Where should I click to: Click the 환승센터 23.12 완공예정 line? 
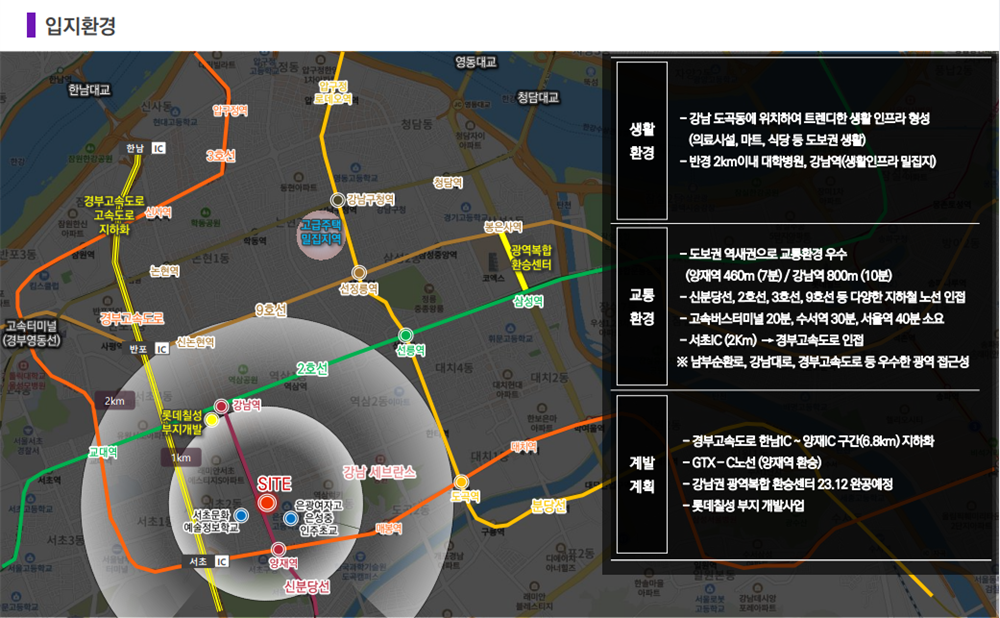click(x=787, y=484)
